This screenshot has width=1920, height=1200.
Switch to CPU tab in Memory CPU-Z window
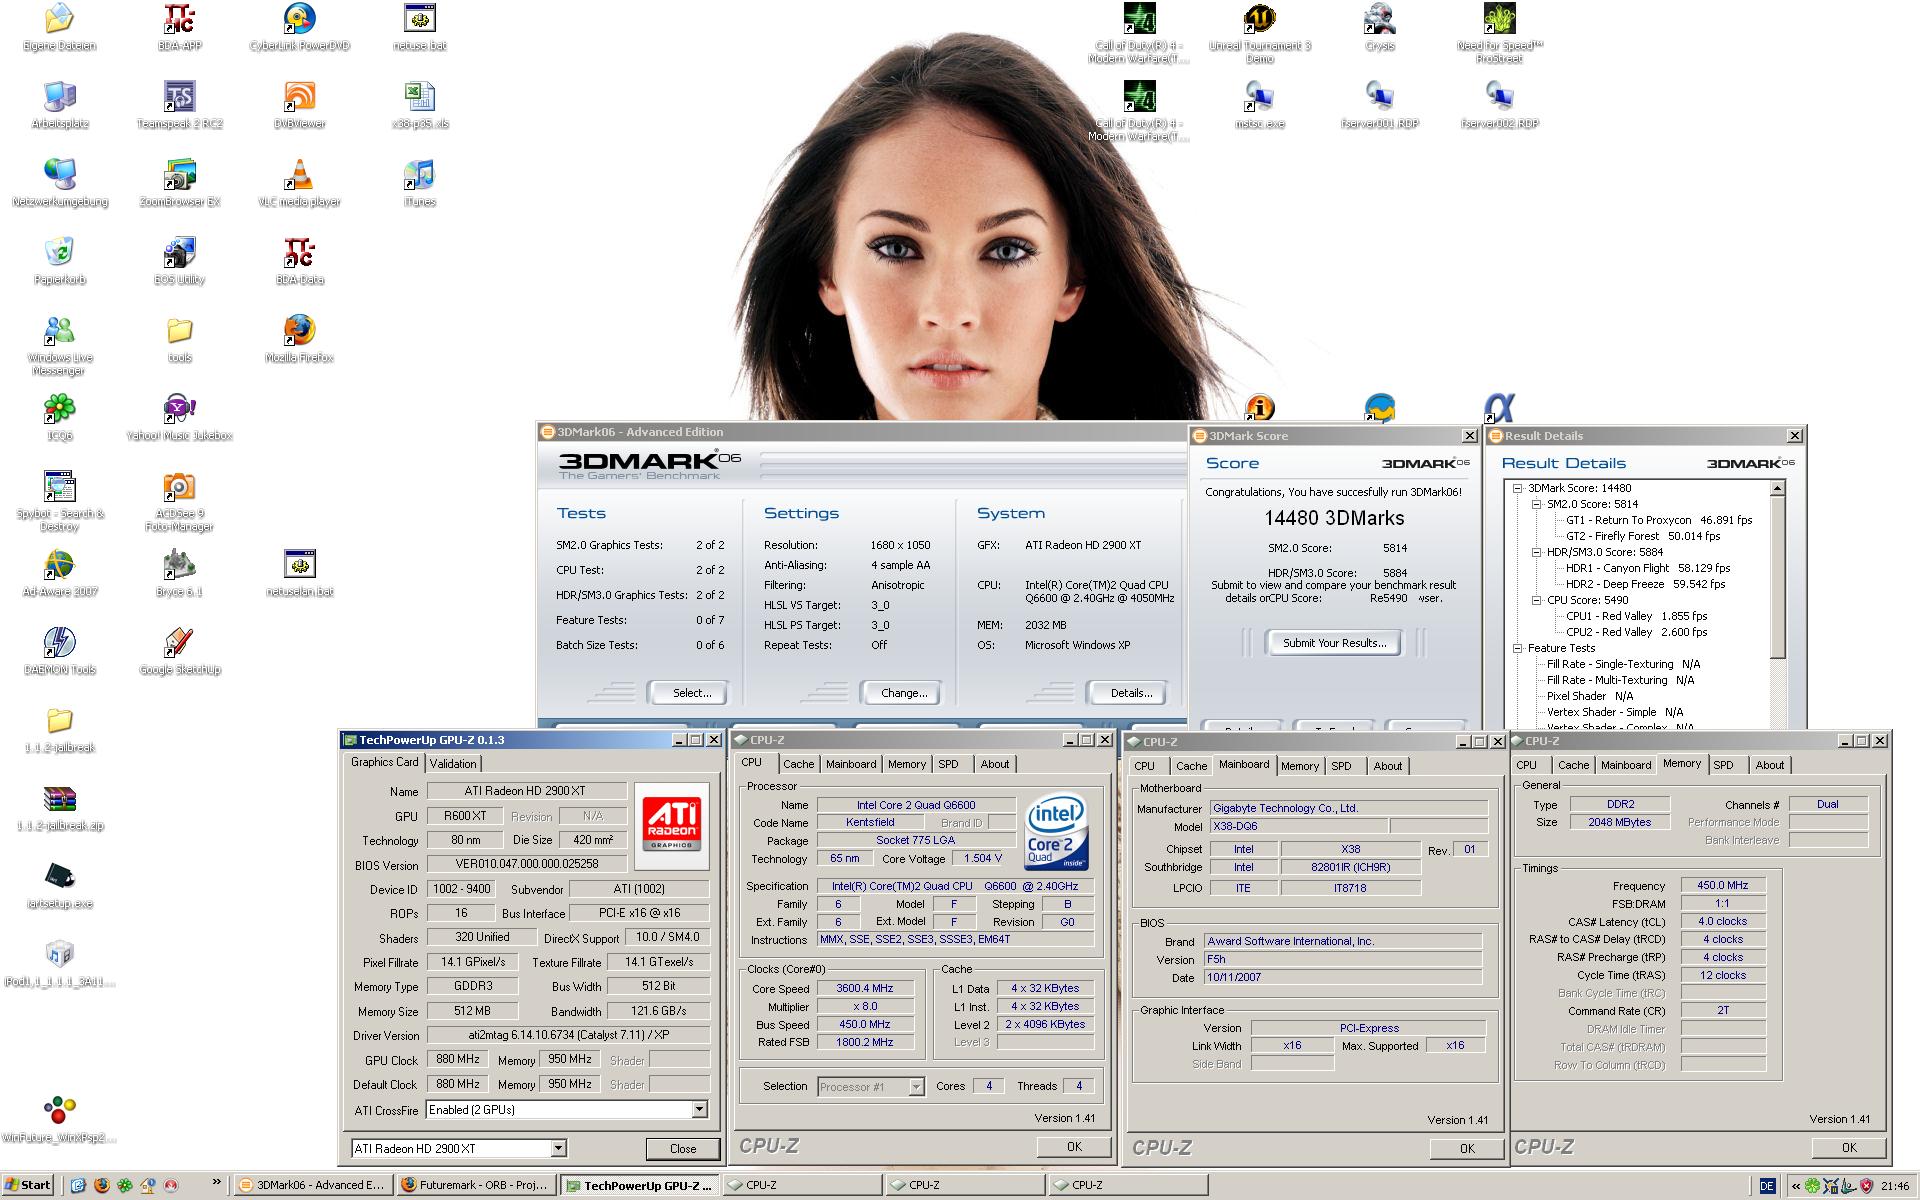click(1526, 765)
